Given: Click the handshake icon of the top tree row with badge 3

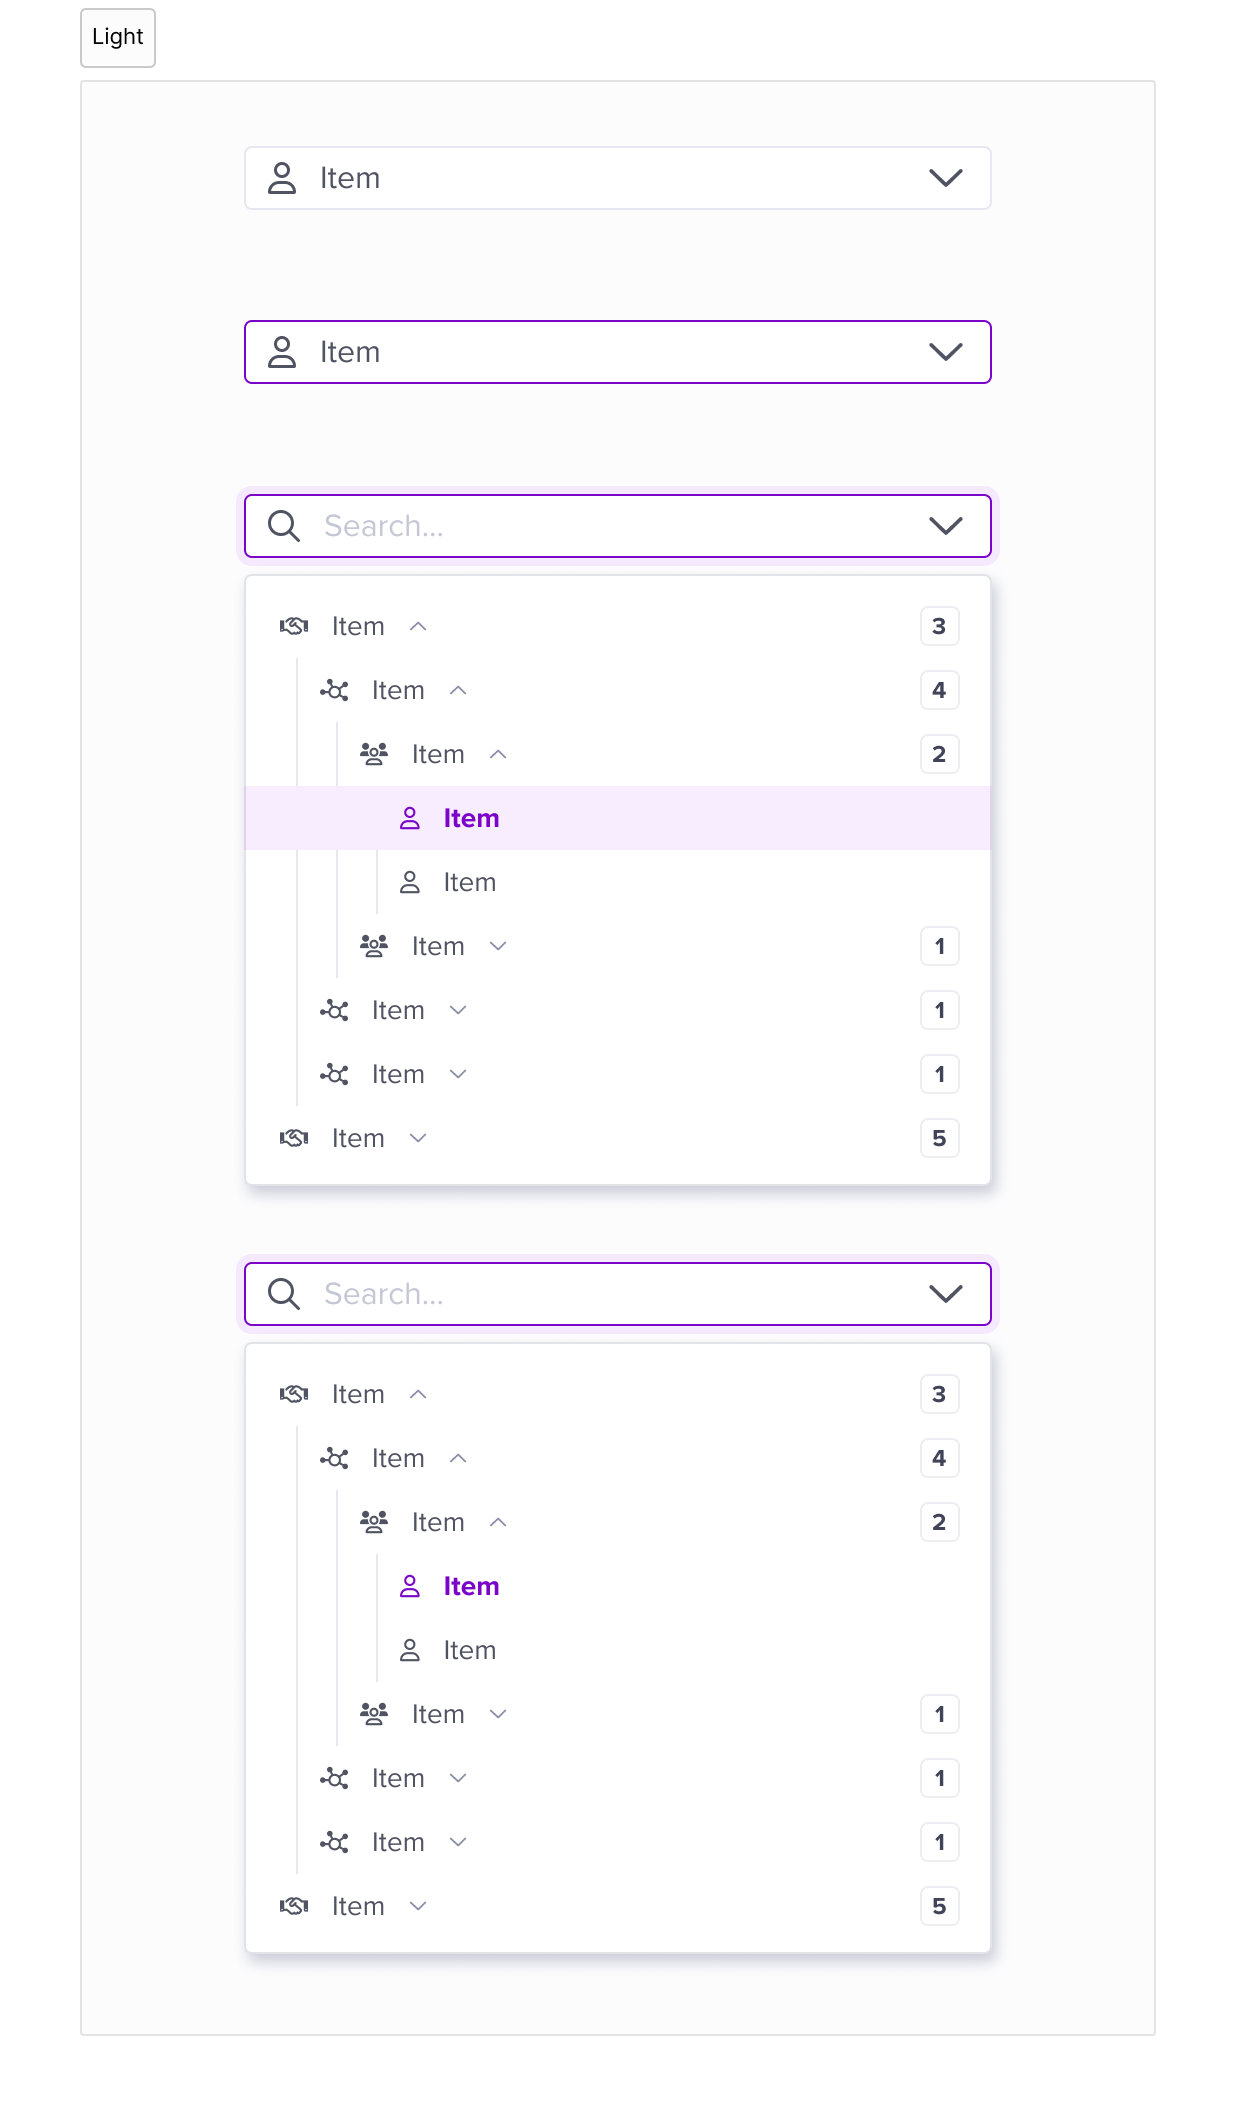Looking at the screenshot, I should (294, 626).
